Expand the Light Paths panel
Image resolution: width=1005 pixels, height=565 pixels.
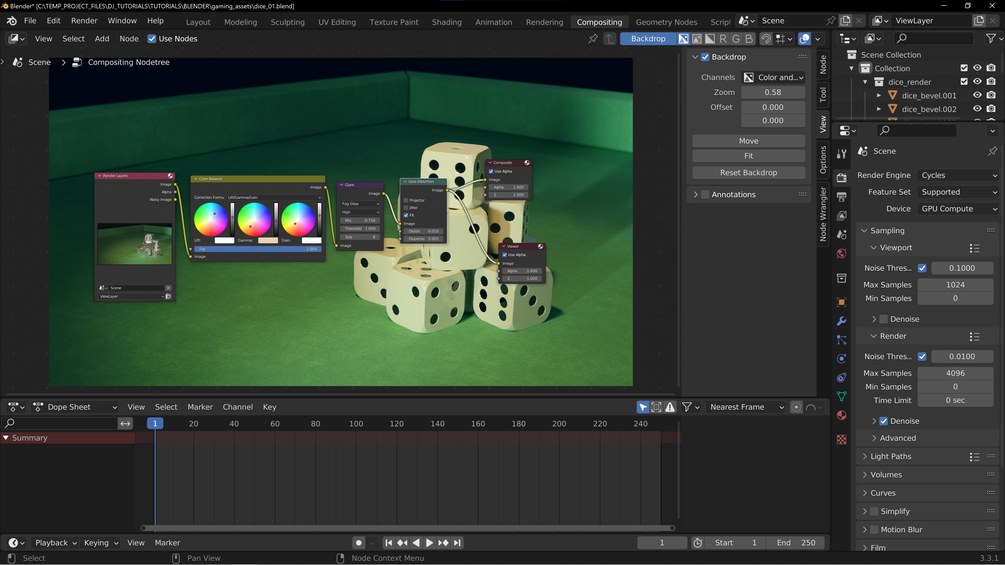(x=890, y=457)
